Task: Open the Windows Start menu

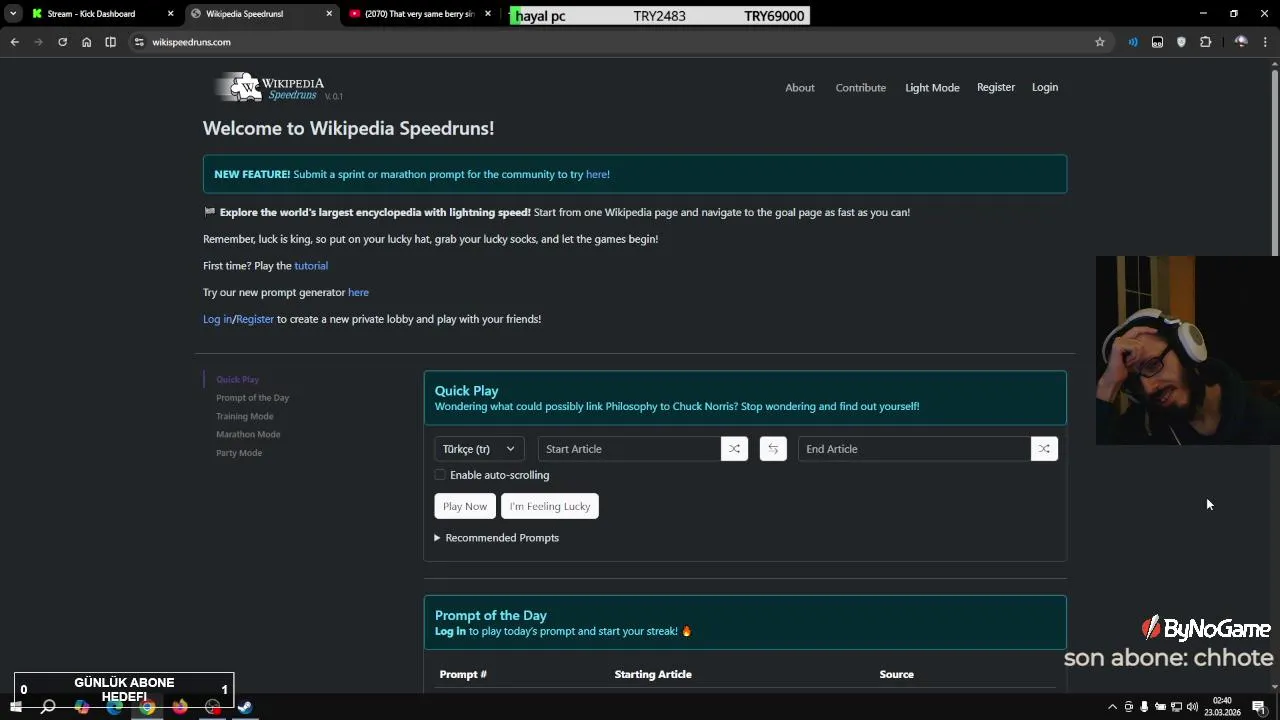Action: [x=15, y=707]
